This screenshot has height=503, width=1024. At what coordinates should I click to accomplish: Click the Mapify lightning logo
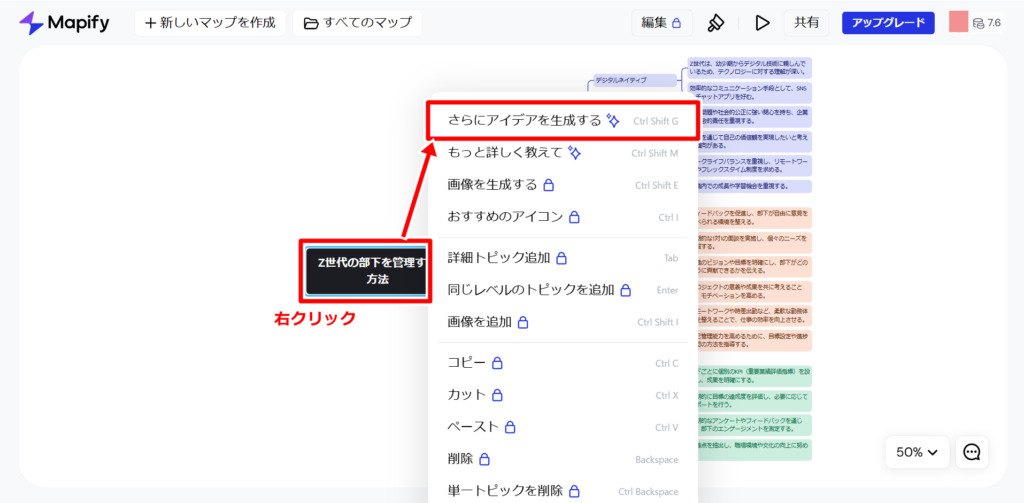tap(31, 23)
